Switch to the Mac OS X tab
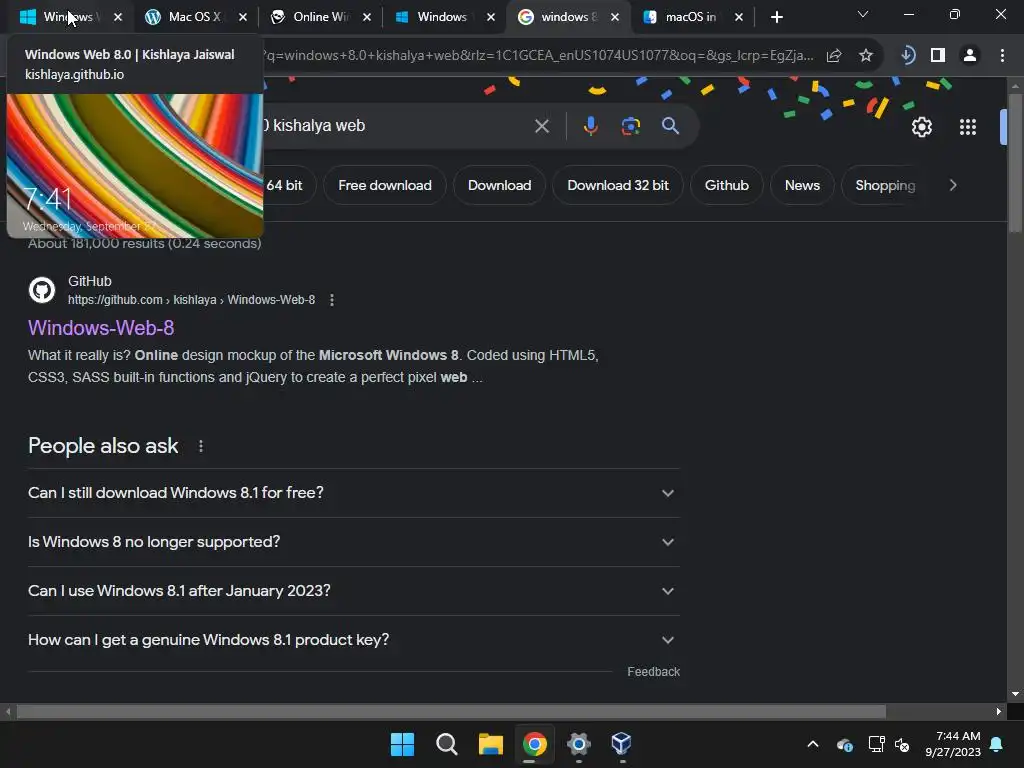This screenshot has width=1024, height=768. pyautogui.click(x=196, y=17)
